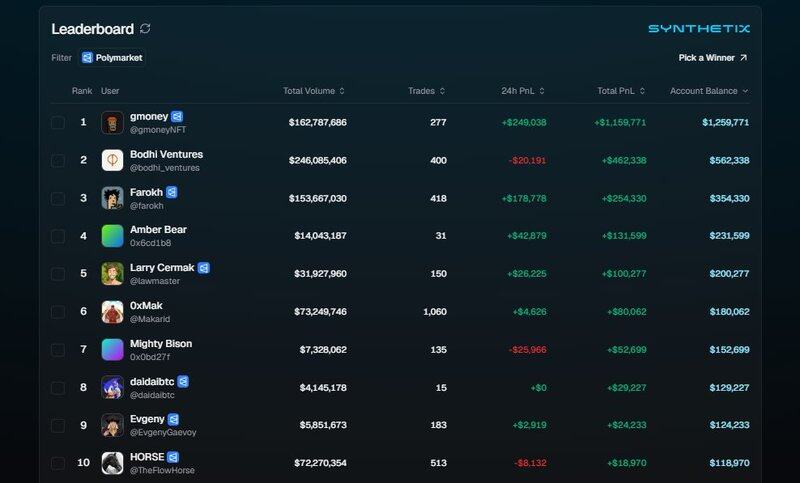
Task: Click Bodhi Ventures avatar icon
Action: [112, 160]
